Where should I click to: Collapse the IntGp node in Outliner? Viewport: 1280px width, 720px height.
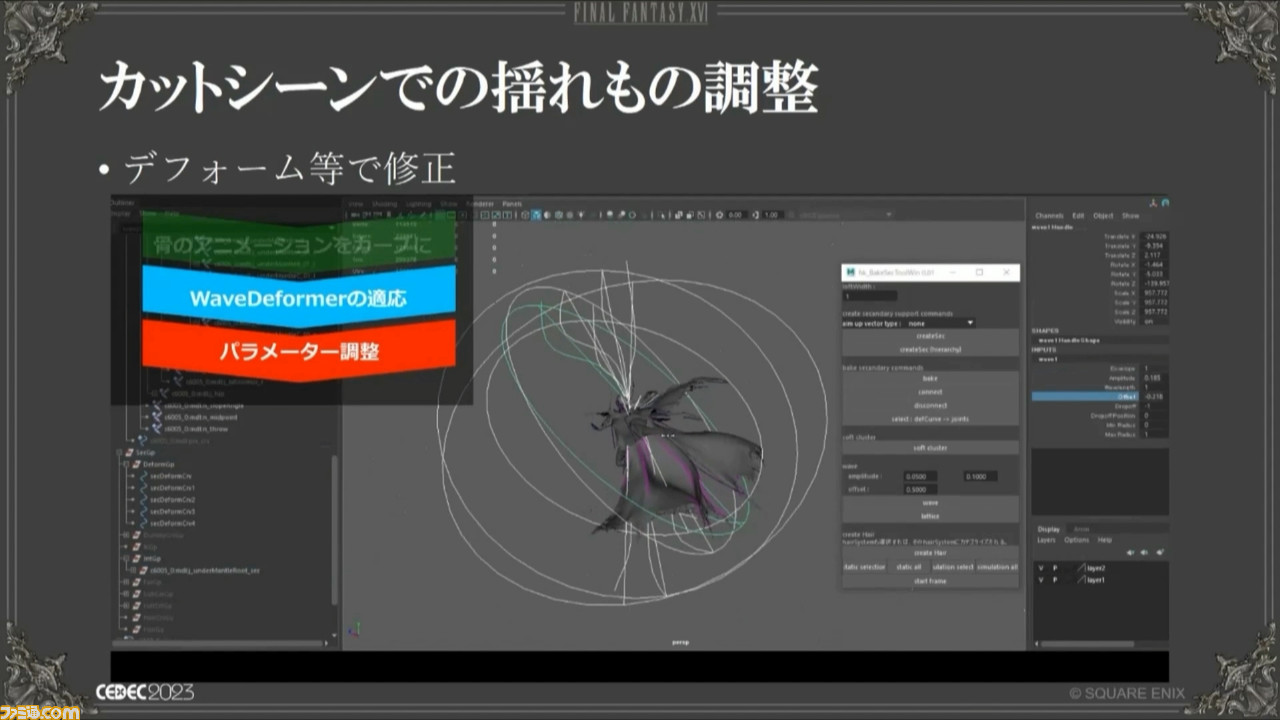[x=125, y=558]
